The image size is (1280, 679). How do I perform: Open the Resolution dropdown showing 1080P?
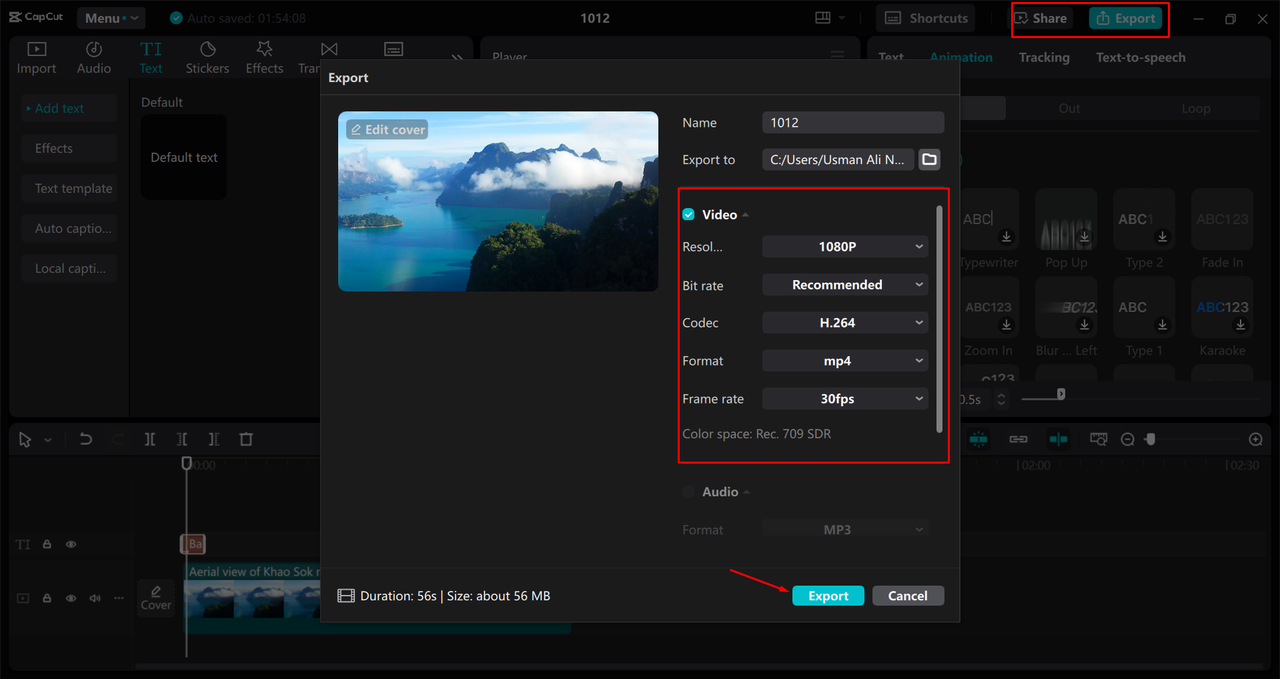(845, 246)
